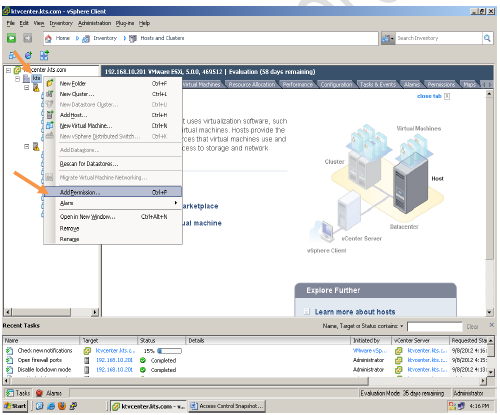Click the green back navigation arrow

pyautogui.click(x=11, y=38)
